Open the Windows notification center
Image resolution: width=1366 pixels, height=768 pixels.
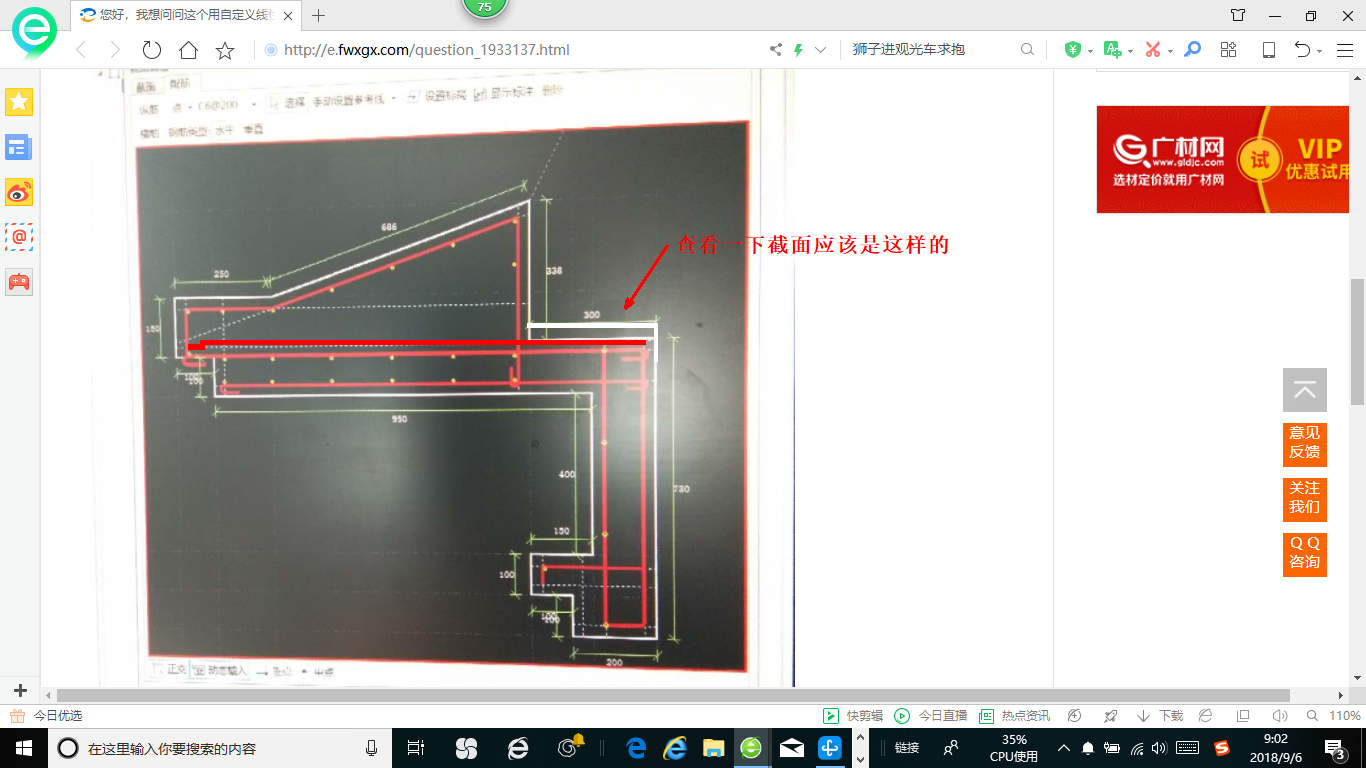click(x=1335, y=748)
